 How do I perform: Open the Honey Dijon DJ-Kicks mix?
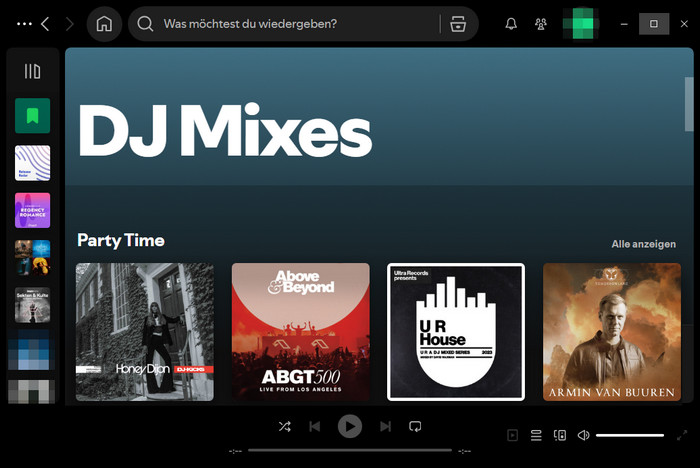(x=145, y=332)
